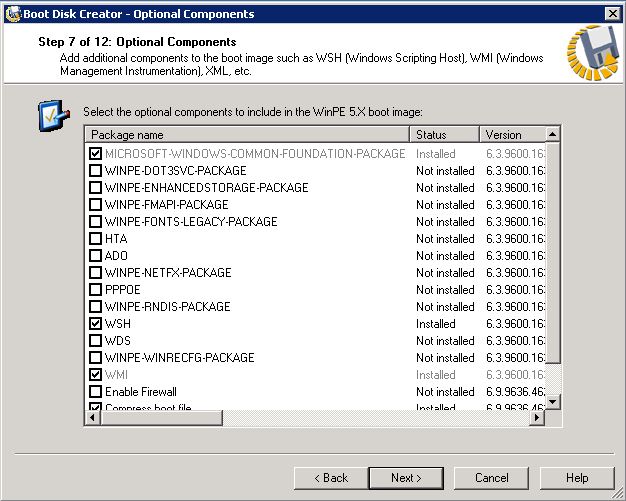
Task: Open Help for this wizard
Action: pyautogui.click(x=577, y=478)
